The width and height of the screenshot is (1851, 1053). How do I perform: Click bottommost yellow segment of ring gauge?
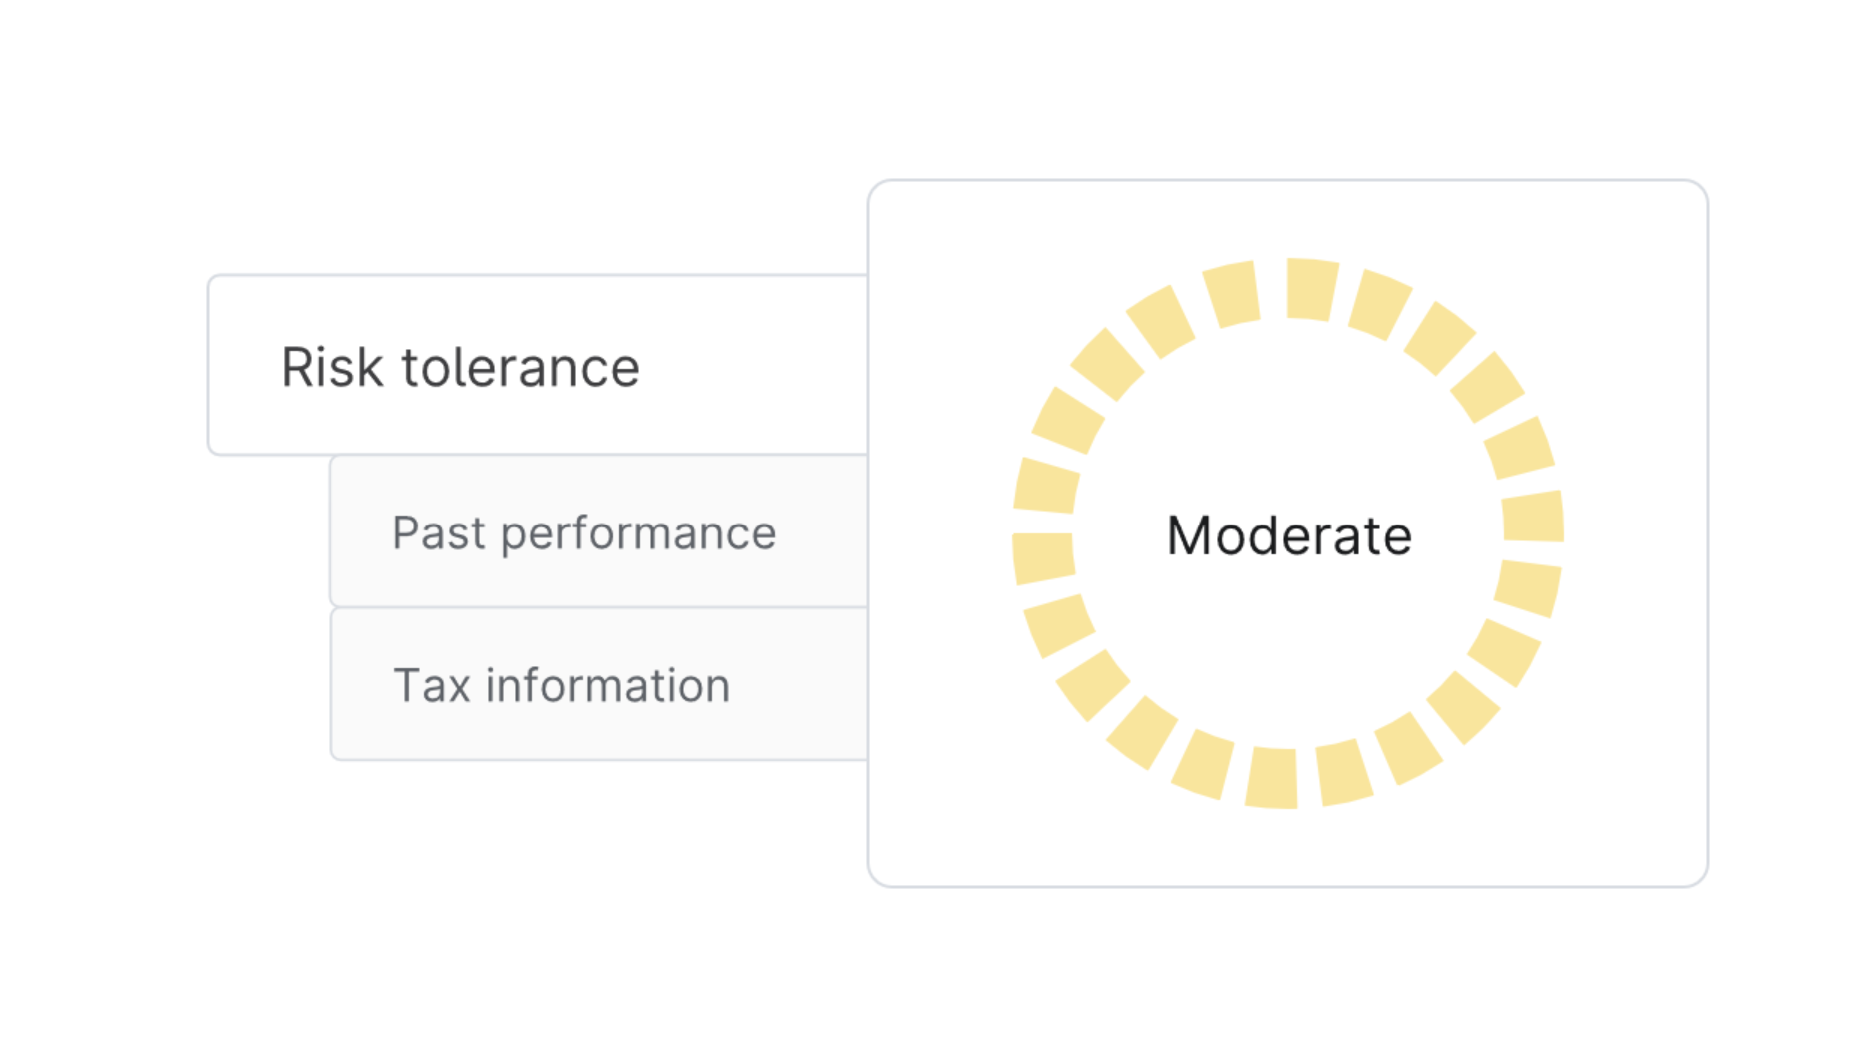click(x=1272, y=777)
